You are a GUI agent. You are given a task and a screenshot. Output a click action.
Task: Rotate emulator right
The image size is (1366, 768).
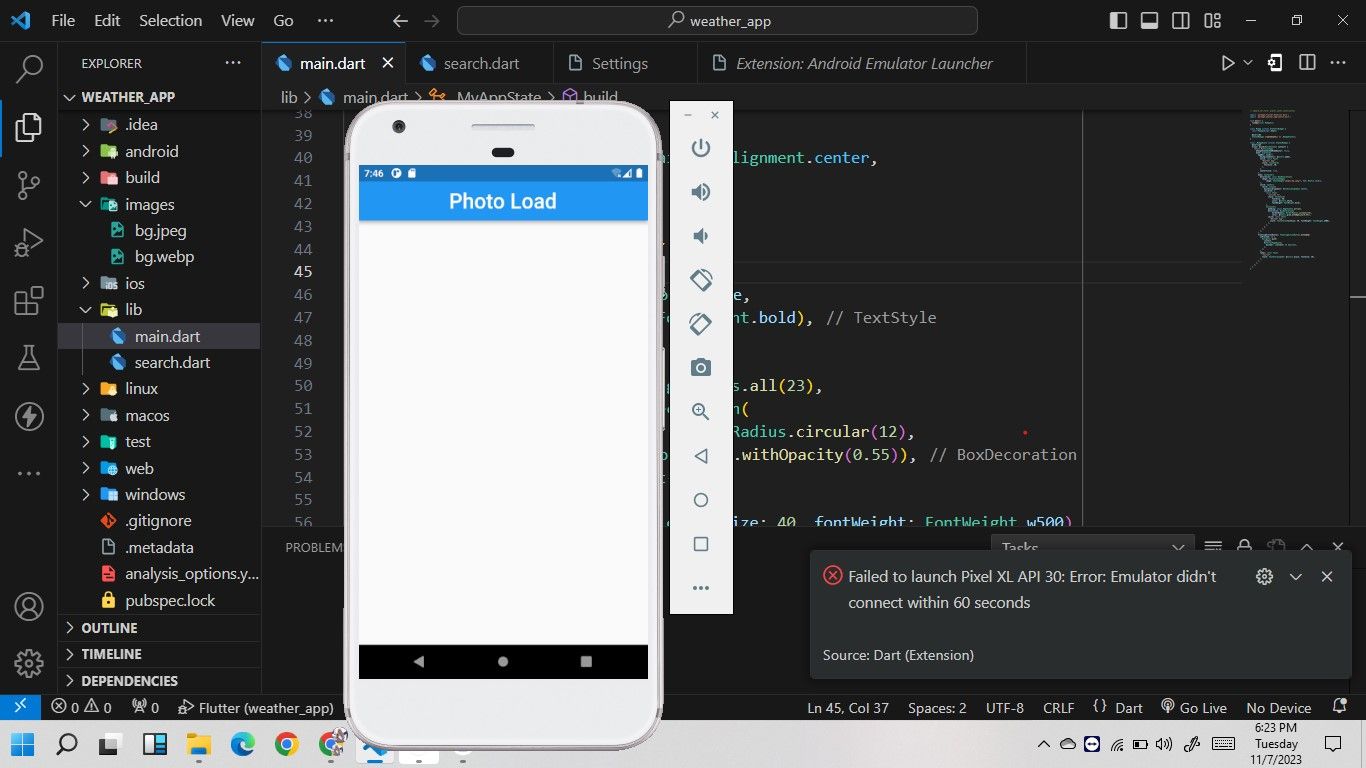point(701,324)
